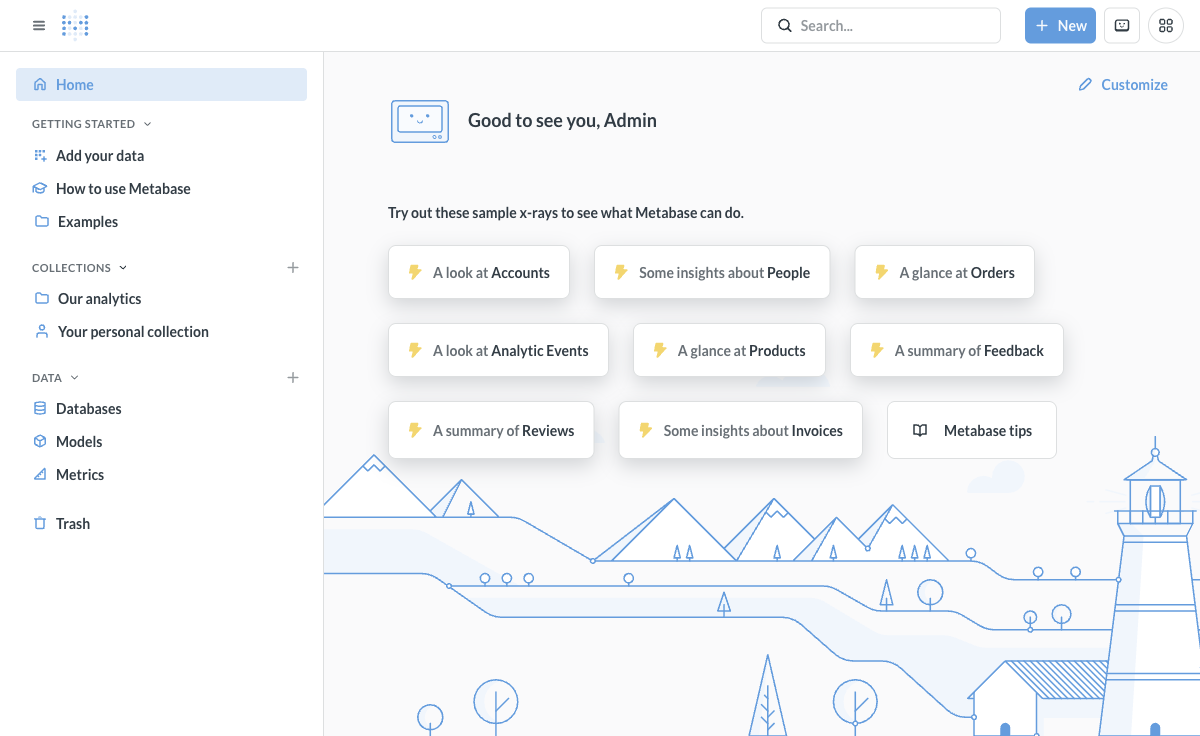Open How to use Metabase
Viewport: 1200px width, 736px height.
(x=161, y=189)
